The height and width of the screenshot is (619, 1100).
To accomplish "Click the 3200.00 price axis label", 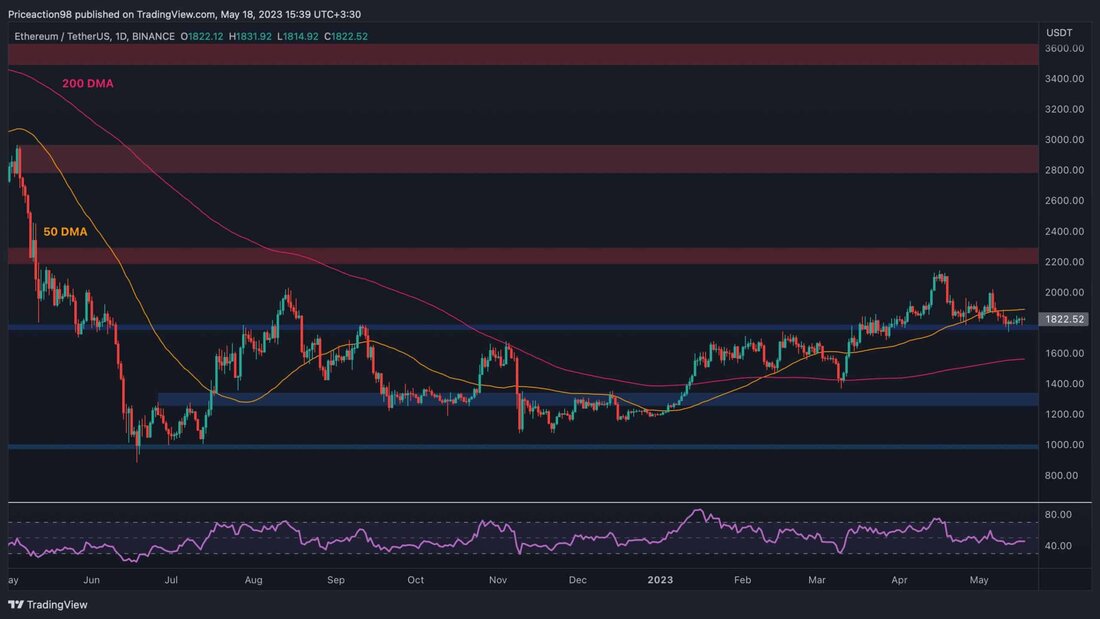I will (1064, 109).
